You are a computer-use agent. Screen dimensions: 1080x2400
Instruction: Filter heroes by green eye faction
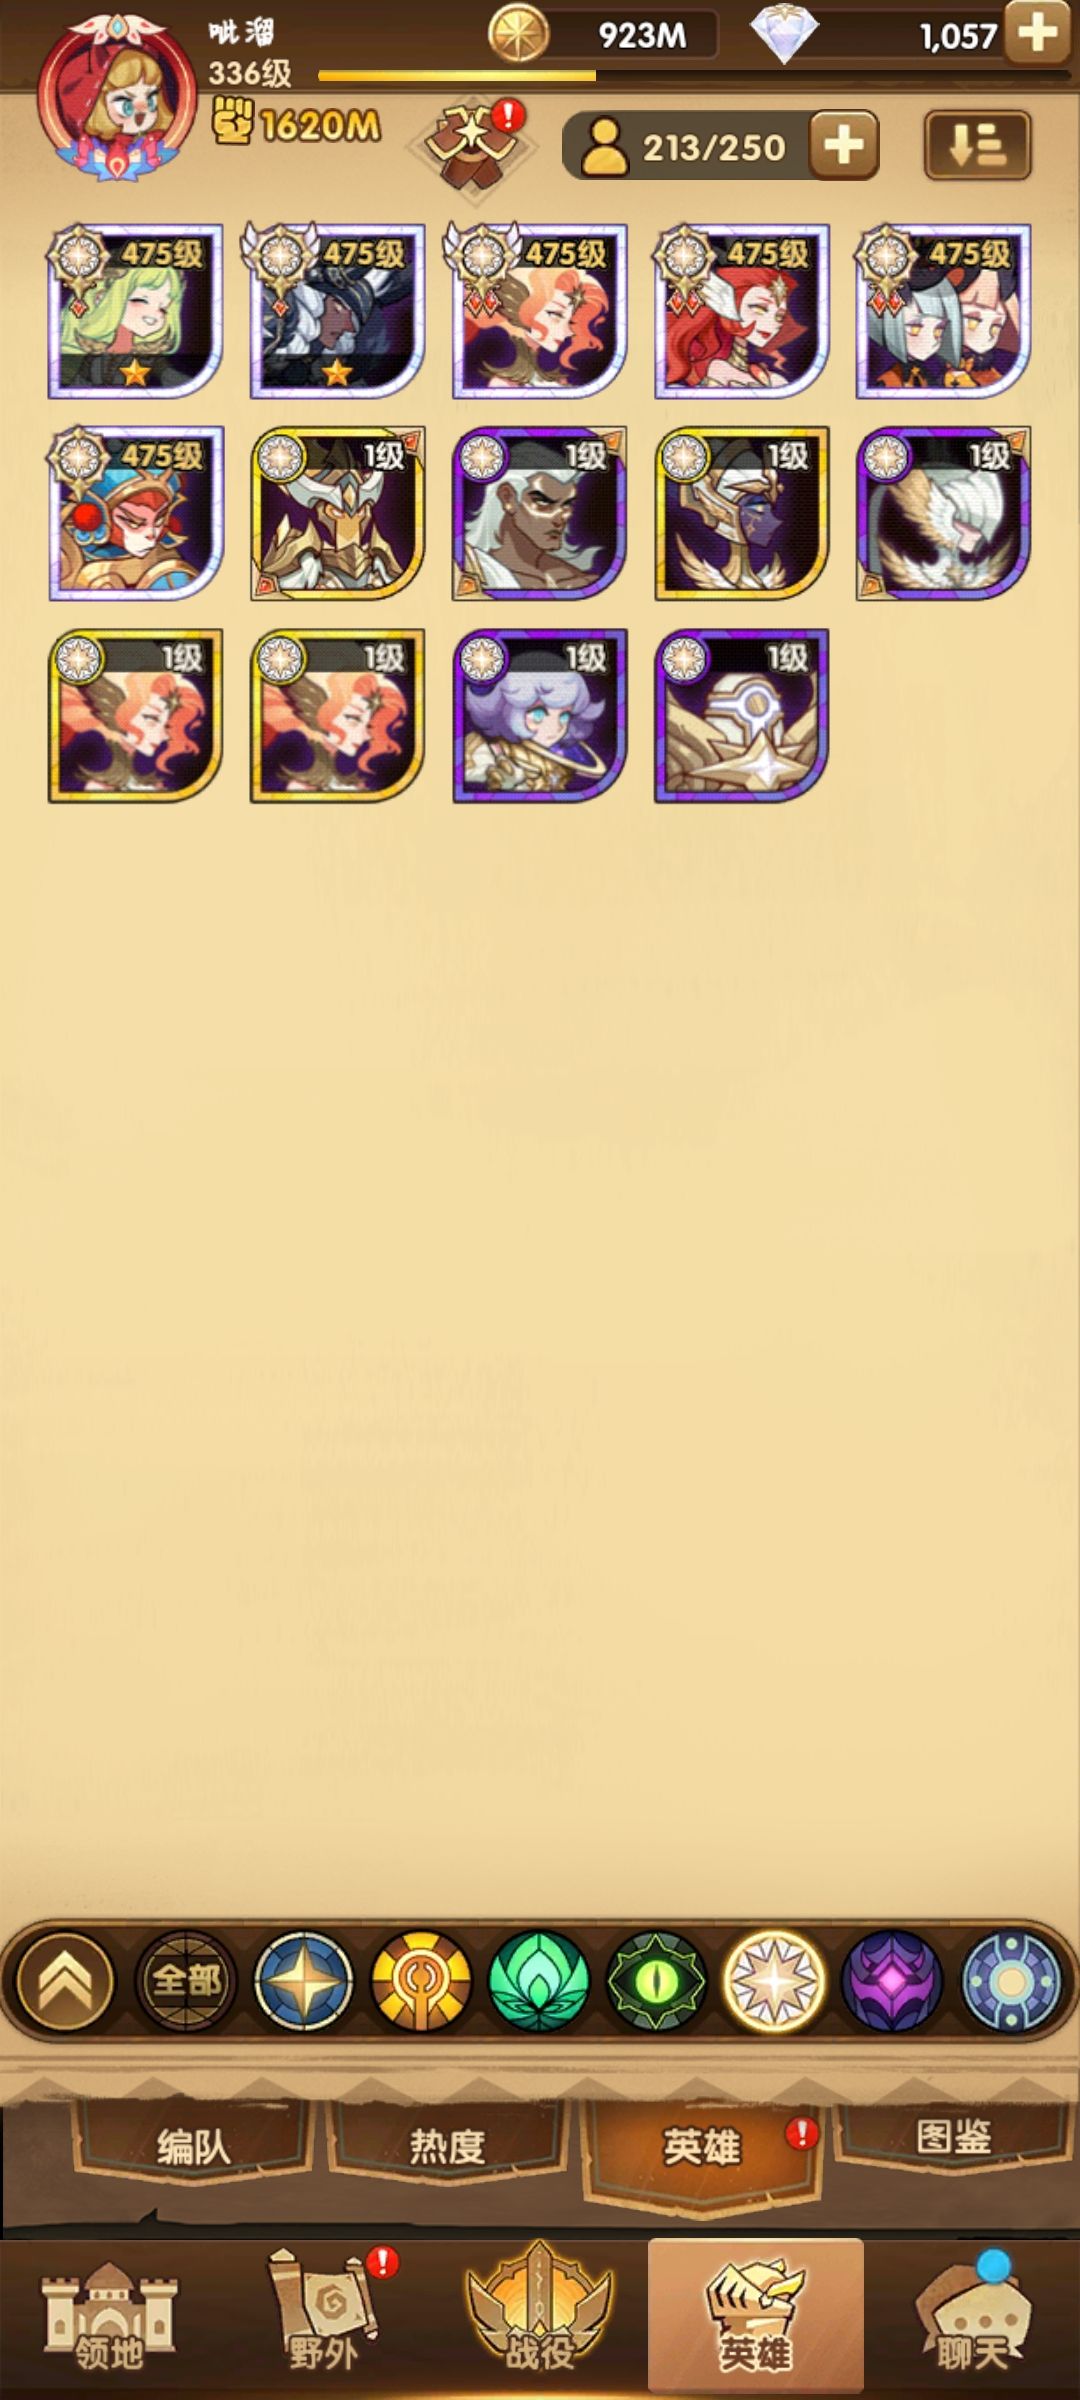[x=656, y=1981]
